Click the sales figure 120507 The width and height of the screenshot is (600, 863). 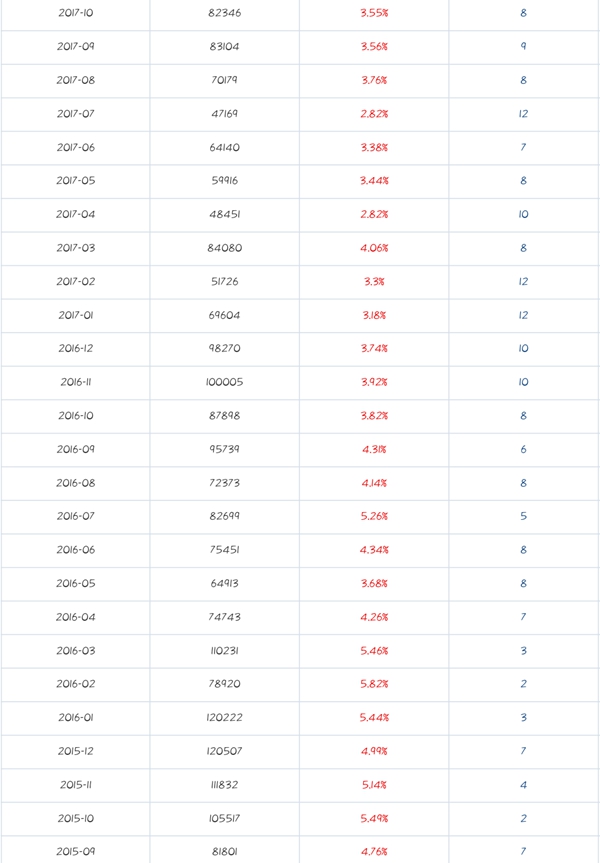click(224, 751)
